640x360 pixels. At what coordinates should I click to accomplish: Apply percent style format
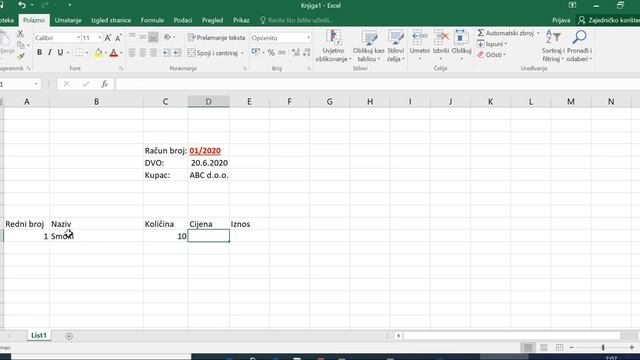click(x=271, y=53)
